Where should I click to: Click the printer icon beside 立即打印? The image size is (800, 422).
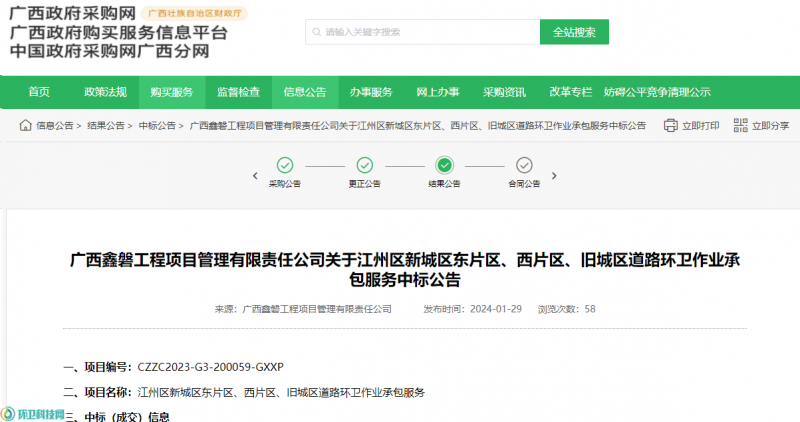click(670, 126)
